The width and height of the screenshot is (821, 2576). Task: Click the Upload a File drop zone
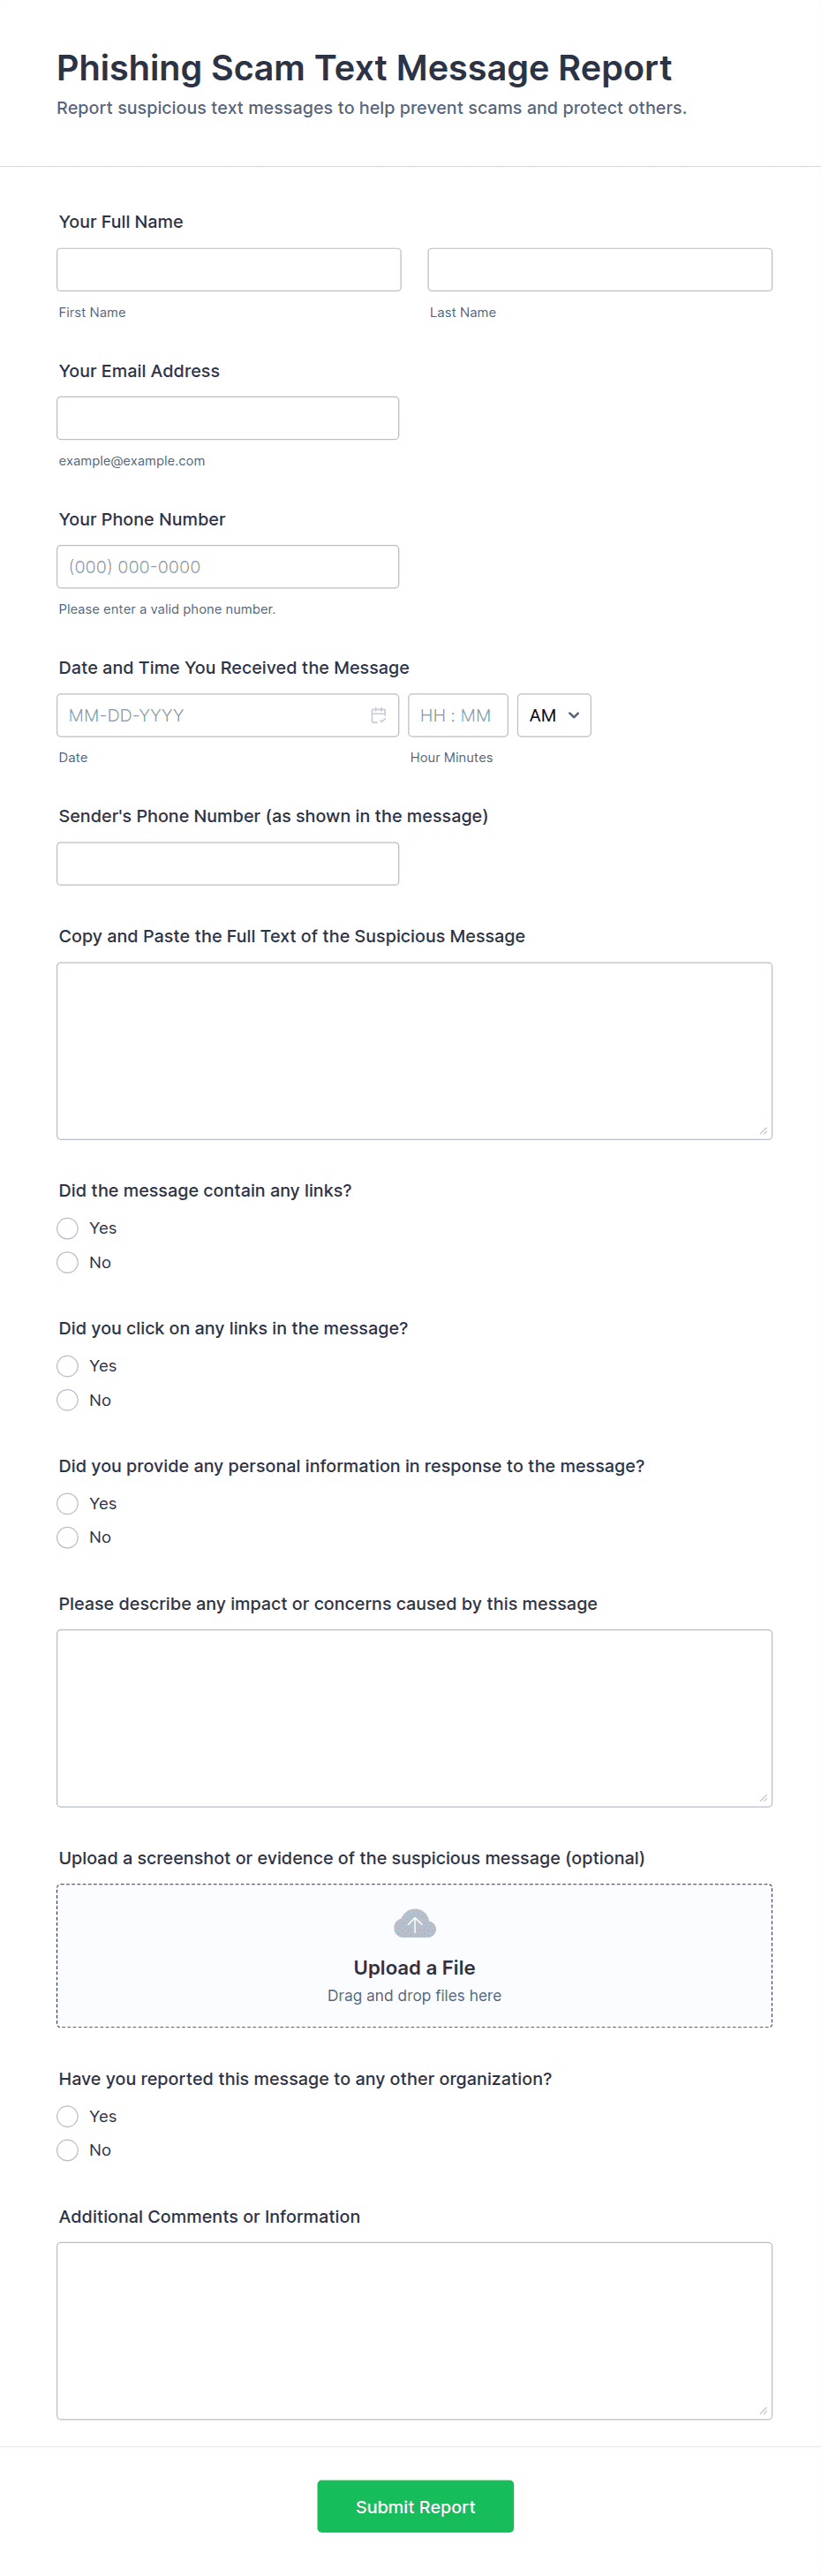[x=414, y=1956]
